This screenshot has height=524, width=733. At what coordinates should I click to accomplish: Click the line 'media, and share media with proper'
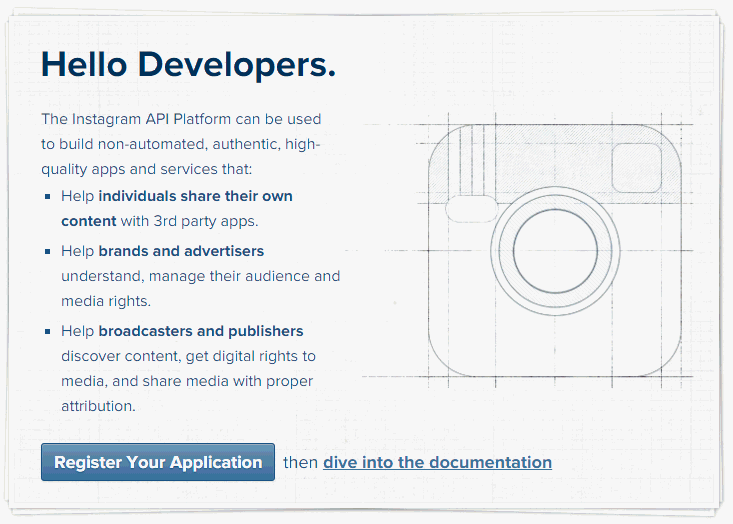coord(187,381)
